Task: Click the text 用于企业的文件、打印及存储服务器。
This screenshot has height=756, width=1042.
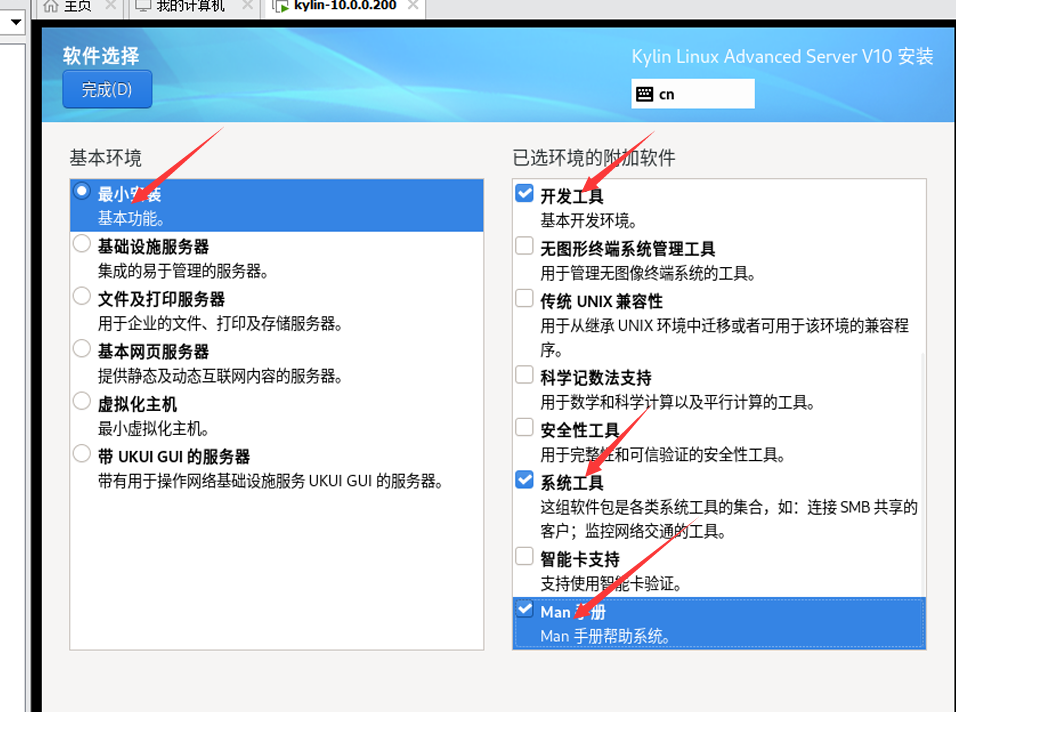Action: [x=220, y=324]
